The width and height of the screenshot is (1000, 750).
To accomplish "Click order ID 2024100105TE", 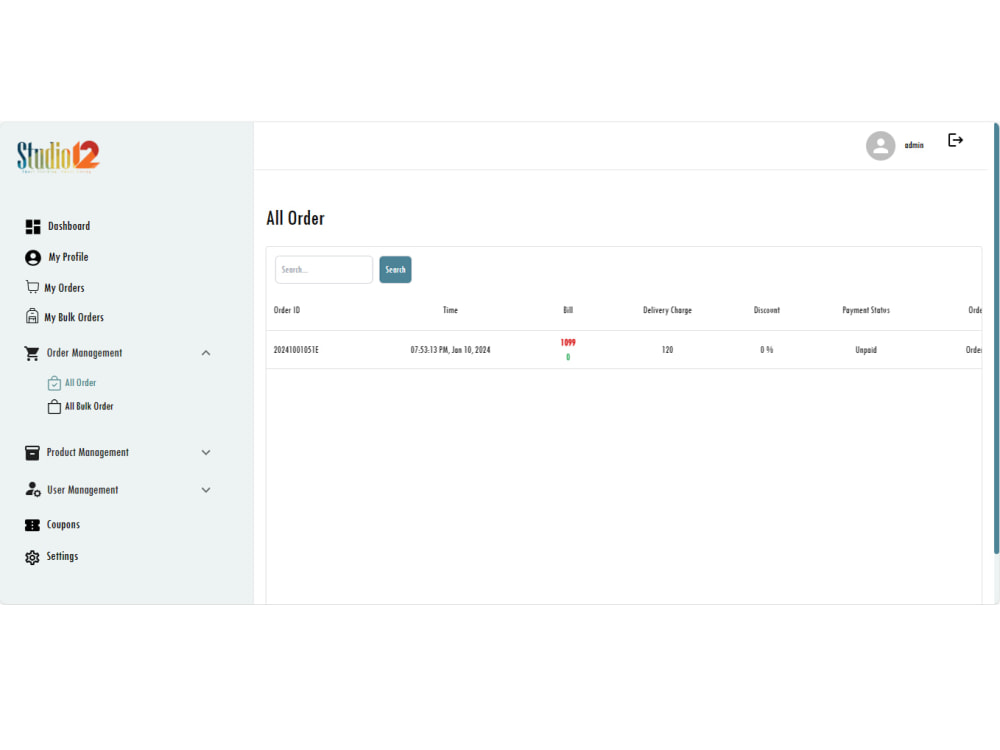I will (296, 349).
